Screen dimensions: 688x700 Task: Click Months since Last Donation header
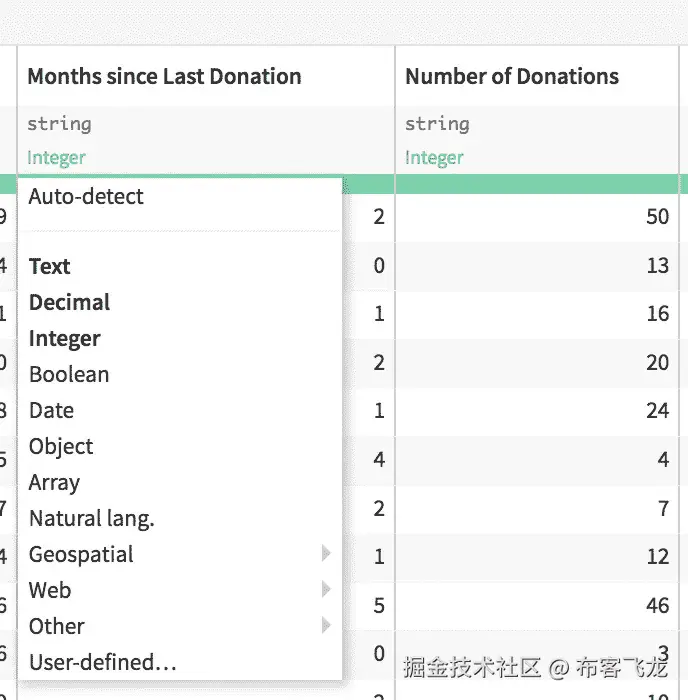point(164,77)
